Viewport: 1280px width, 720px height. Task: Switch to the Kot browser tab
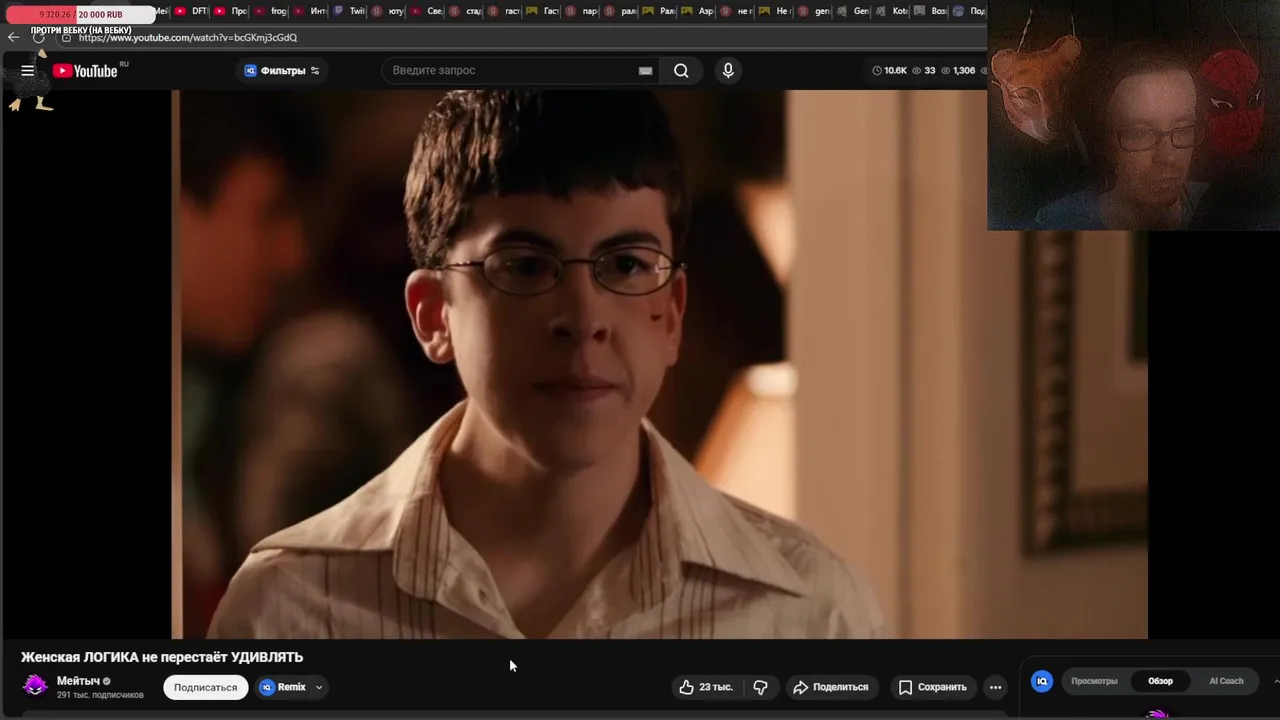click(893, 11)
